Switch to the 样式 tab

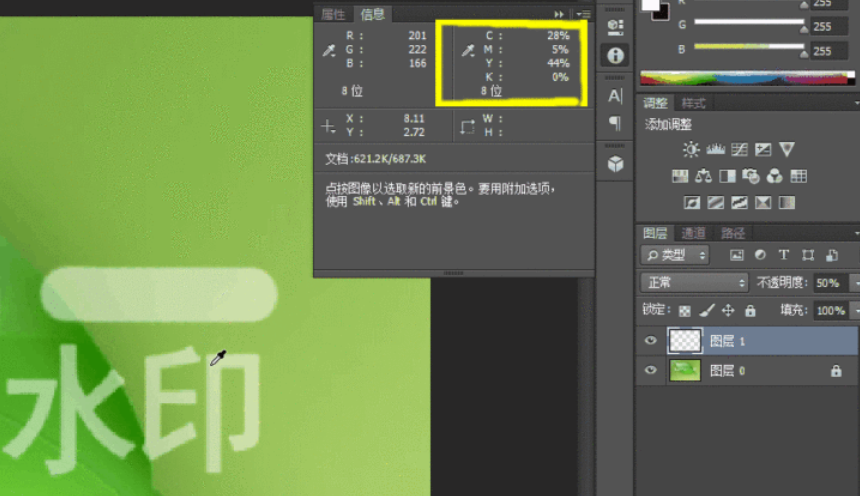point(693,103)
